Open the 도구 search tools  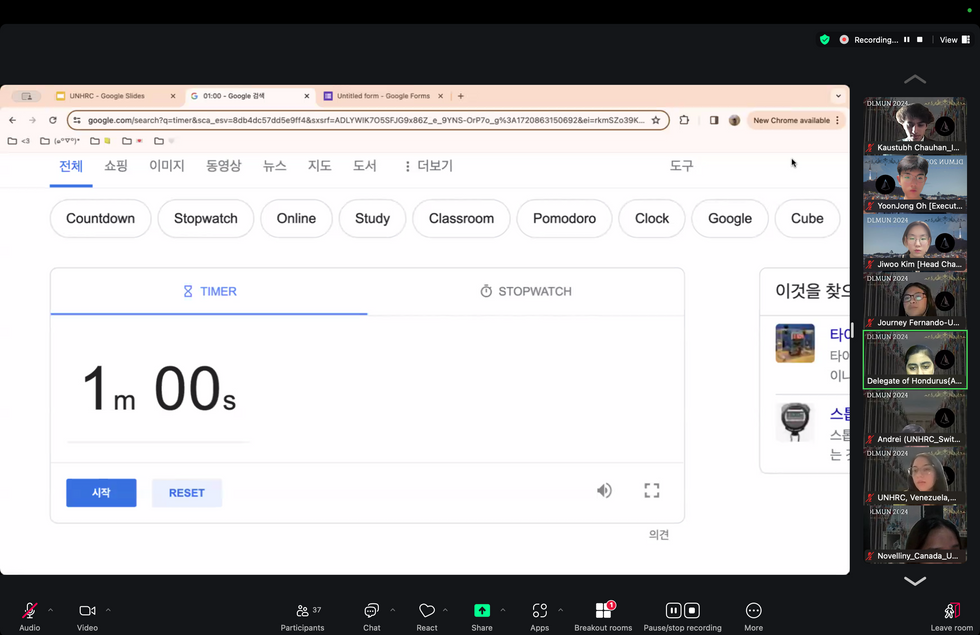681,166
